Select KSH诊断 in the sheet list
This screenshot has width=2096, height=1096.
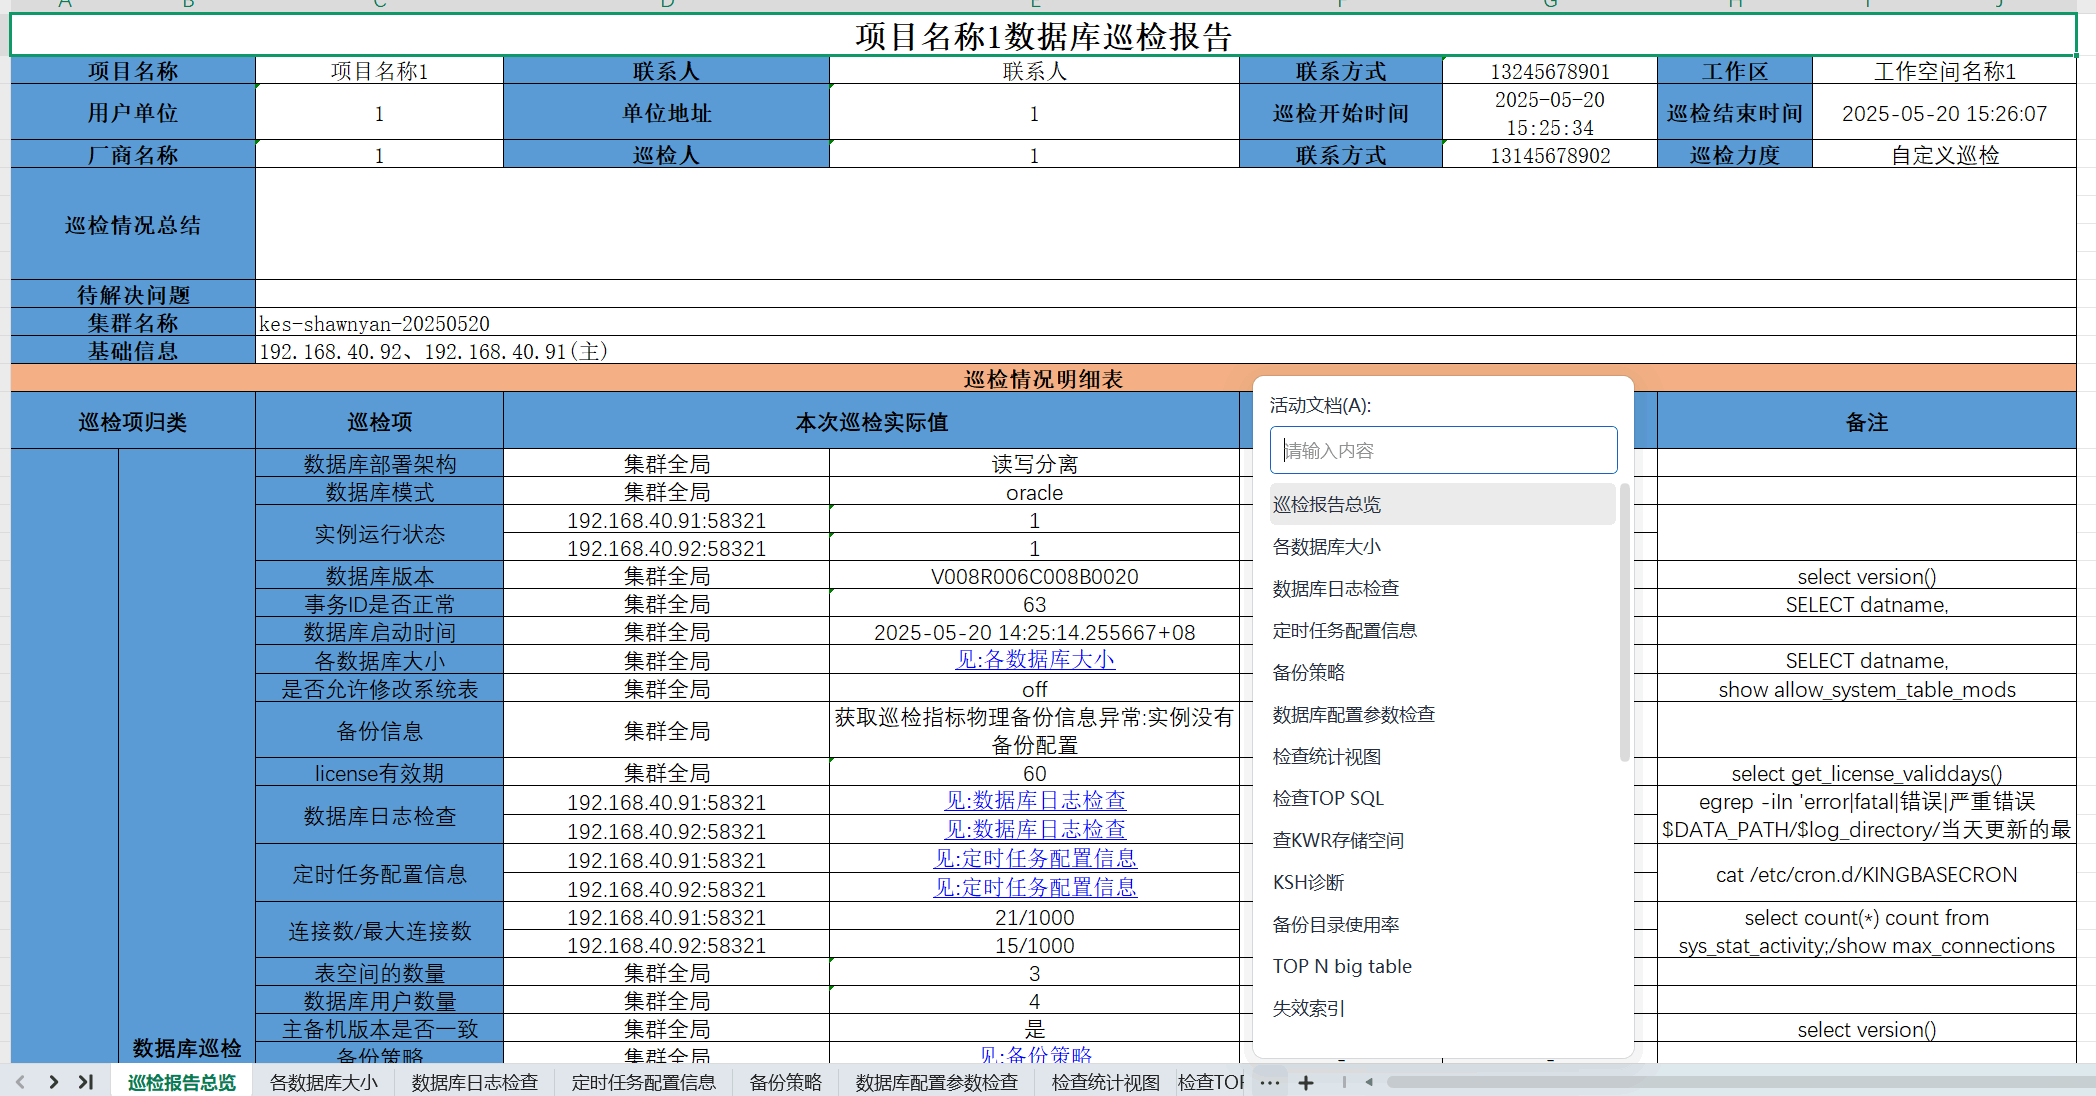[1308, 883]
